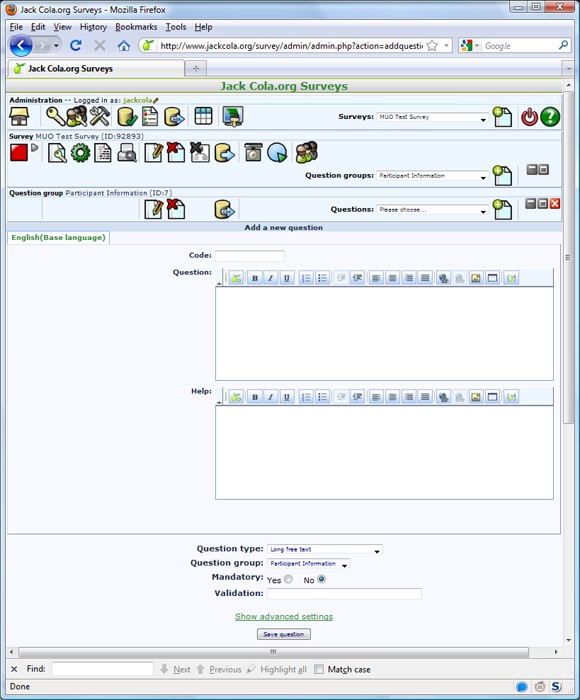Edit current question group pencil icon
The image size is (580, 700).
click(x=153, y=209)
